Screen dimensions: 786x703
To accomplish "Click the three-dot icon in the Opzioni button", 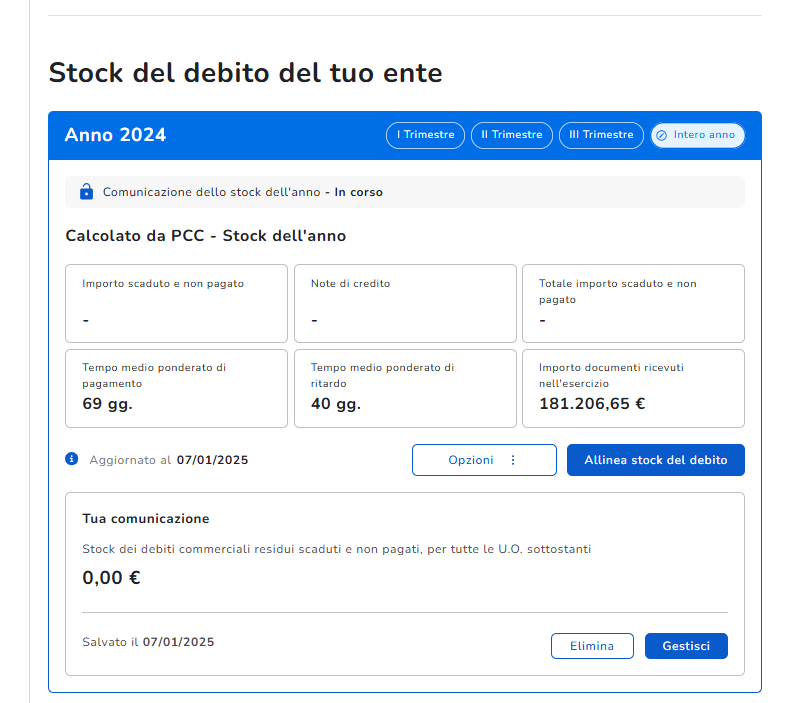I will click(x=513, y=460).
